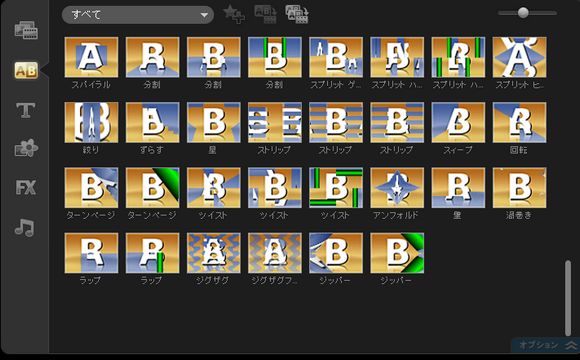580x360 pixels.
Task: Open the すべて category dropdown
Action: [138, 15]
